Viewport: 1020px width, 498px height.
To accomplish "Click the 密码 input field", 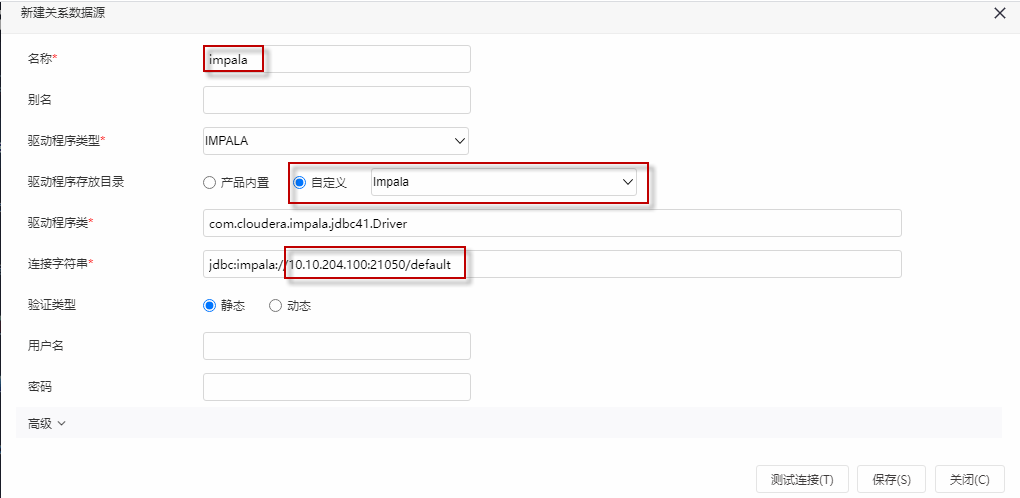I will [337, 387].
